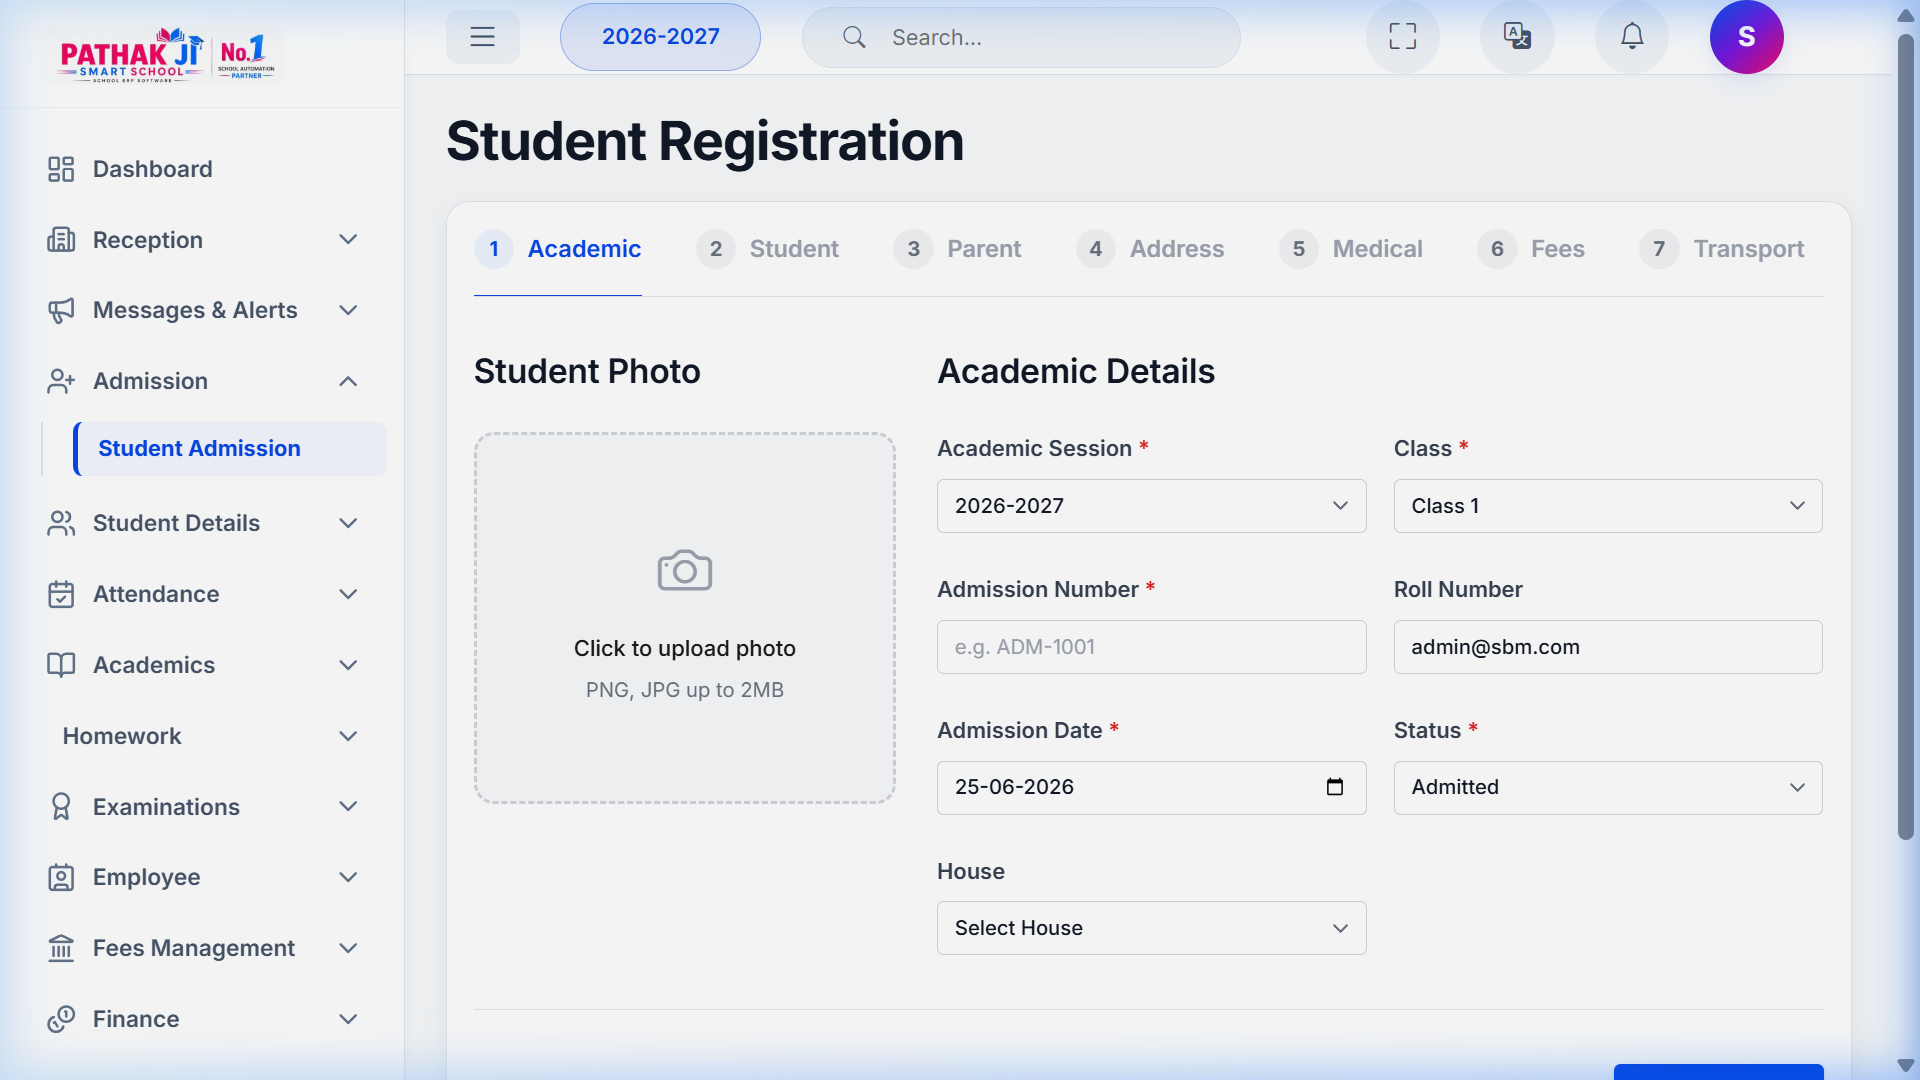Open Student Admission in the sidebar
This screenshot has height=1080, width=1920.
[230, 449]
